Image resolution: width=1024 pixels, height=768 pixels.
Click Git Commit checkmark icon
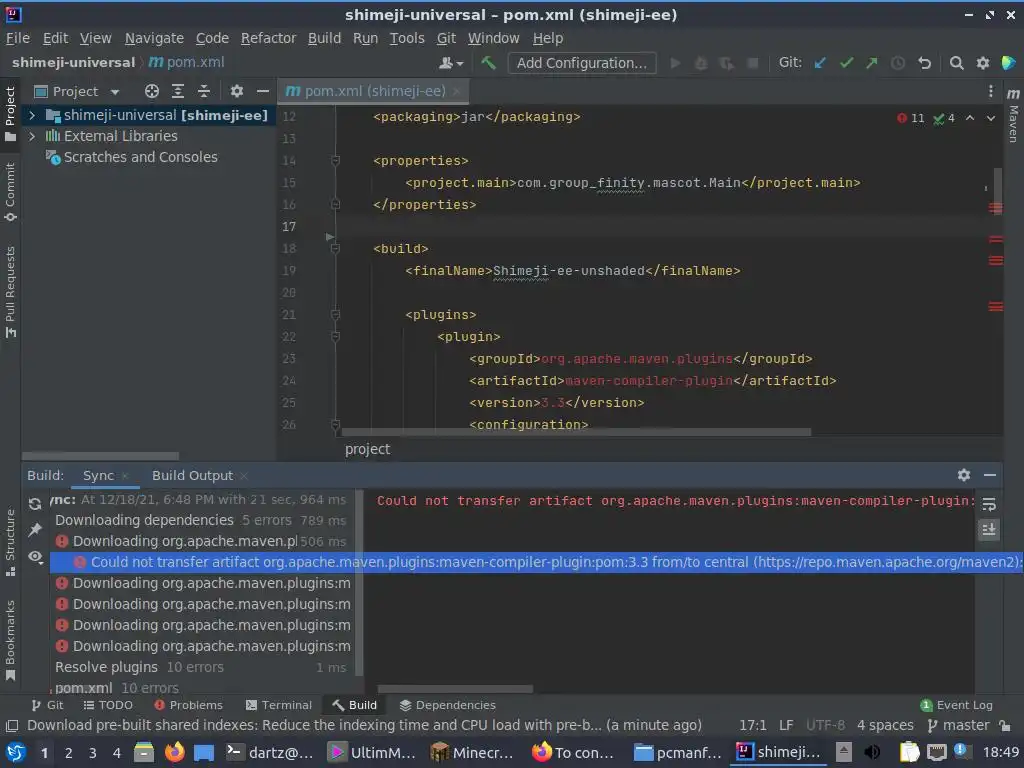coord(846,63)
